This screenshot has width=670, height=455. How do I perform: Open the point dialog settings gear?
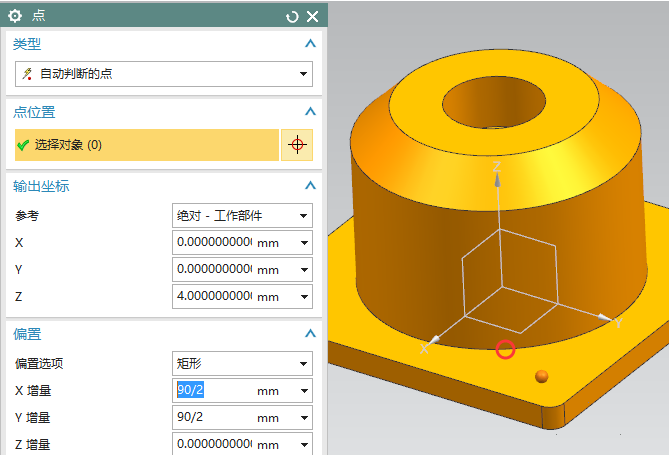click(15, 16)
